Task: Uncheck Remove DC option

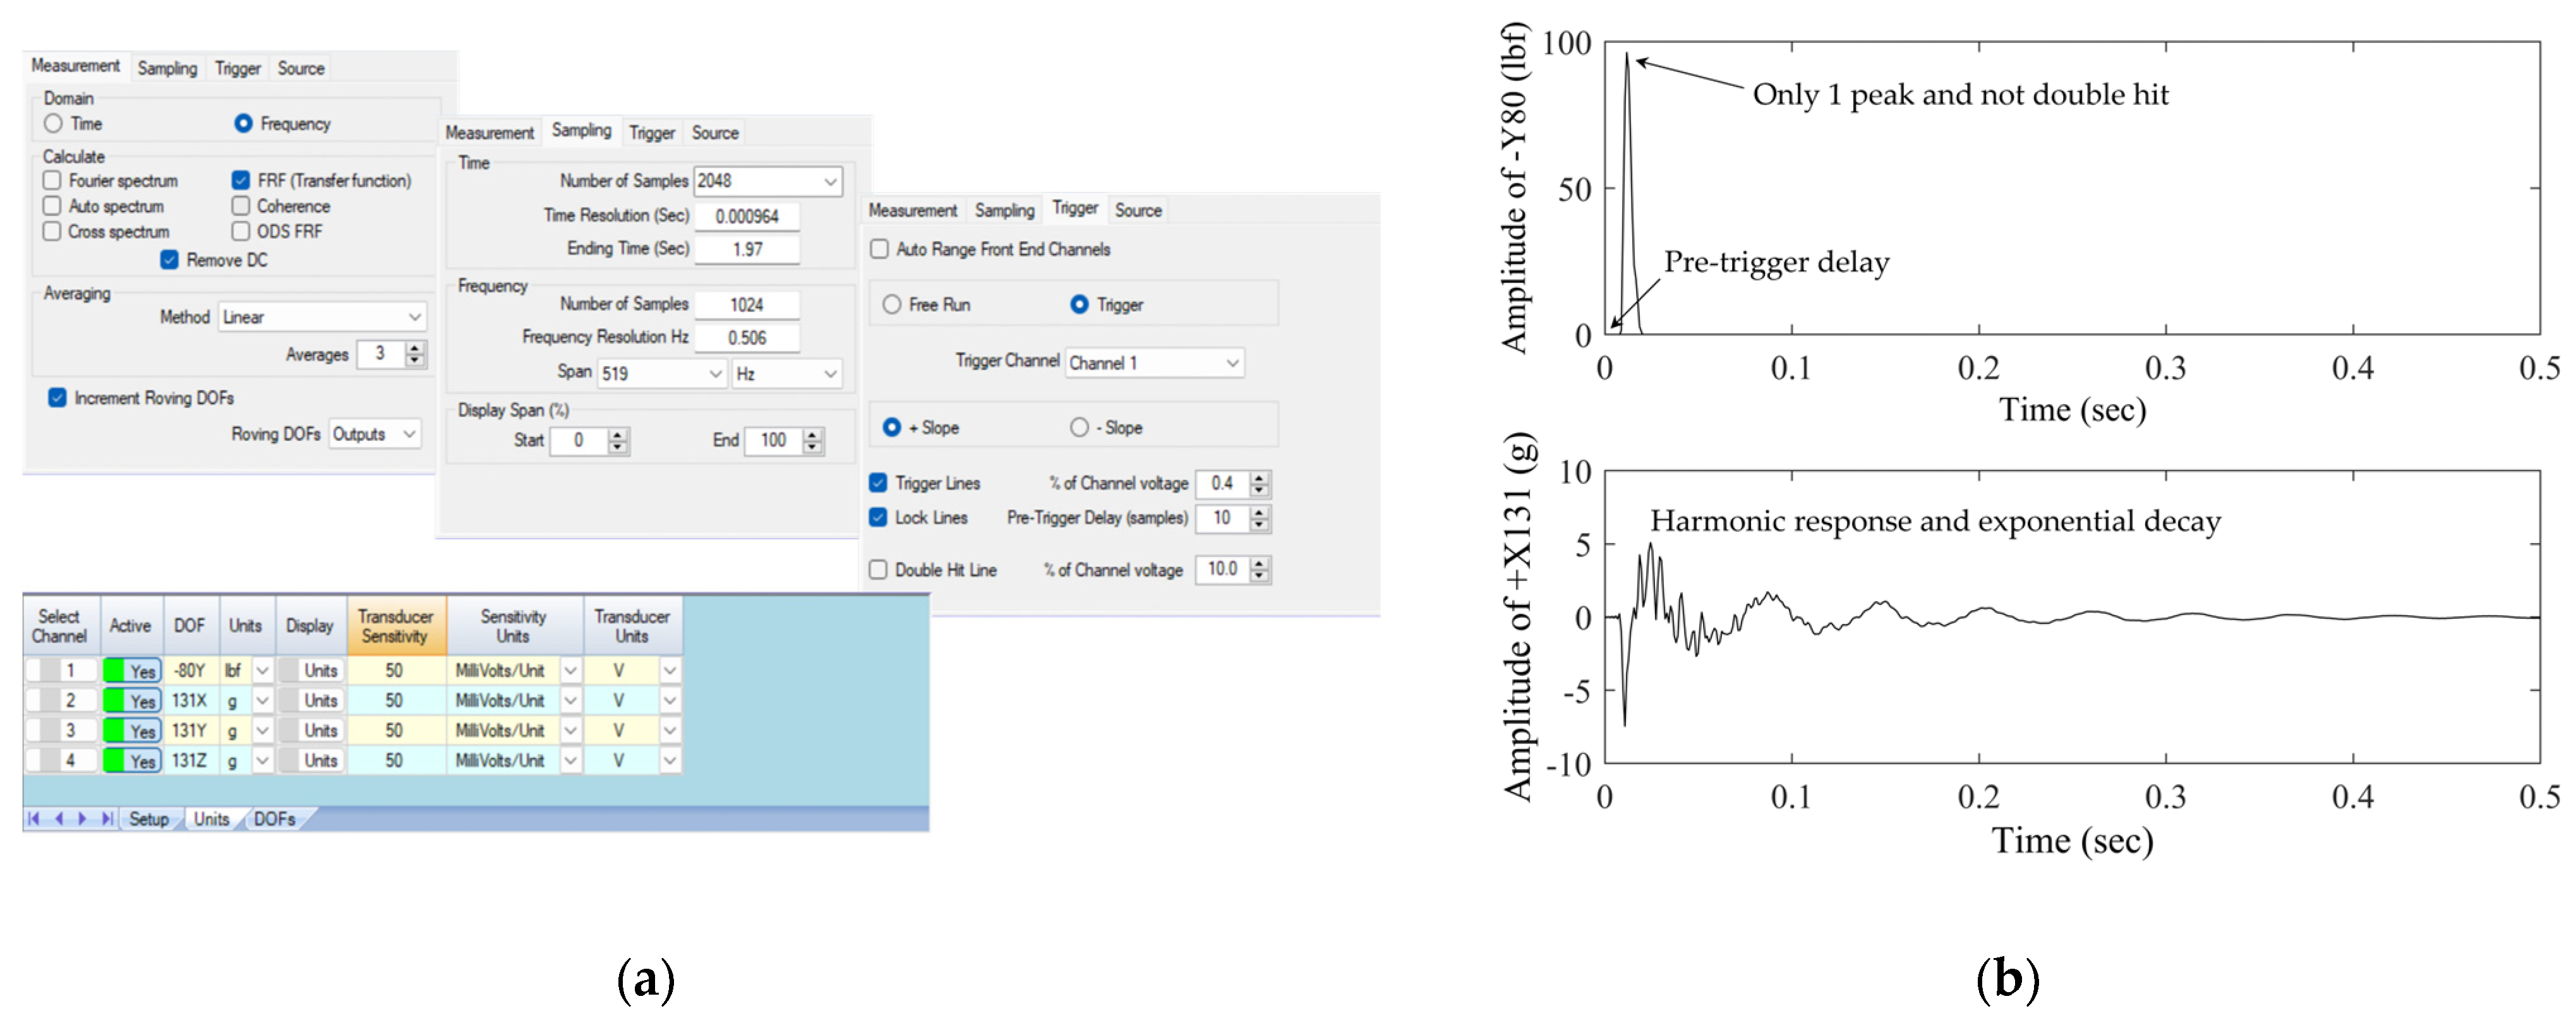Action: [170, 260]
